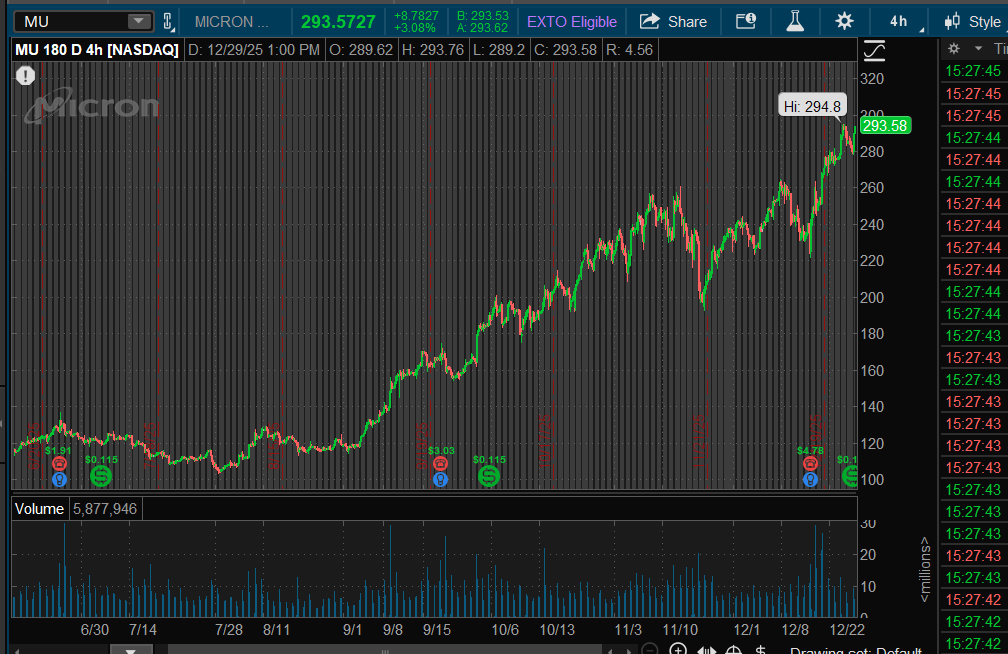Click the blue lightbulb icon below $1.91 earnings
Screen dimensions: 1008x654
(59, 479)
